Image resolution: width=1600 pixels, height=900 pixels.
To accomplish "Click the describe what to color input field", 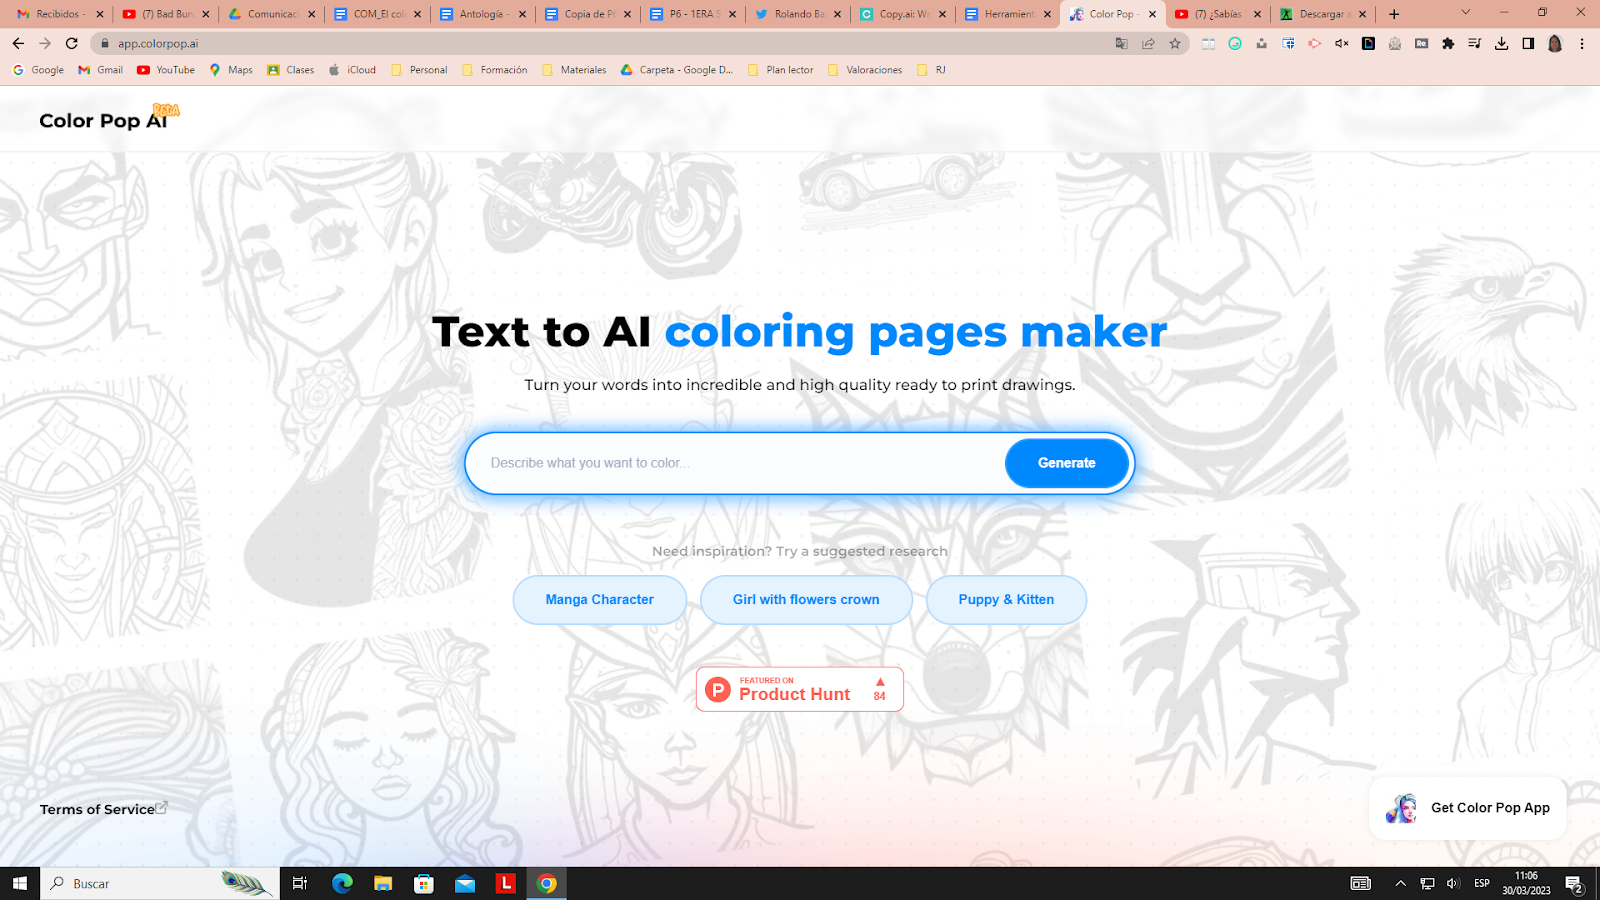I will 740,463.
